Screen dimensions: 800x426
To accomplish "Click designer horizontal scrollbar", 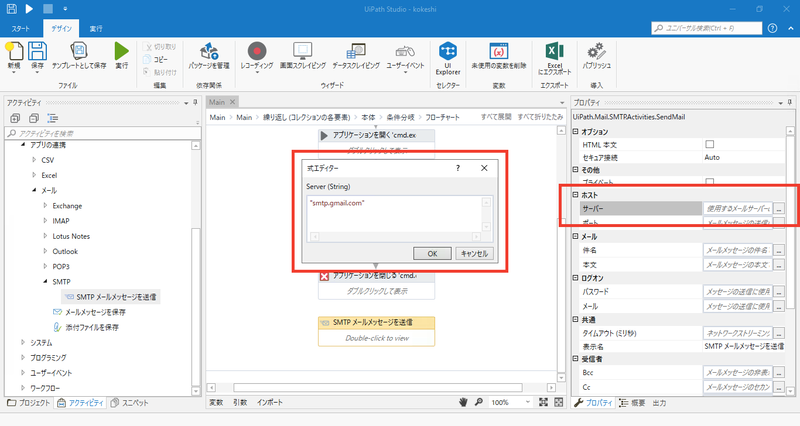I will point(378,387).
